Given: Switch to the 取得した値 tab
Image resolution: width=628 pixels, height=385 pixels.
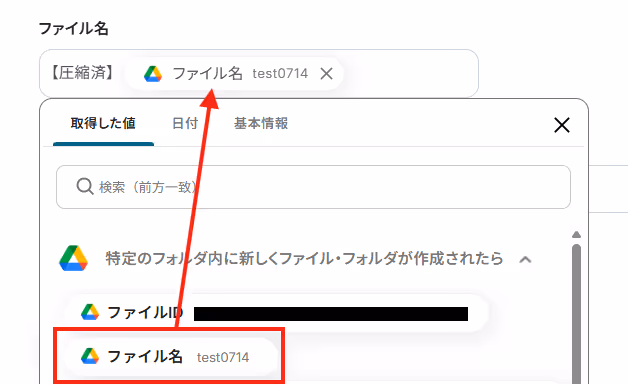Looking at the screenshot, I should tap(103, 123).
